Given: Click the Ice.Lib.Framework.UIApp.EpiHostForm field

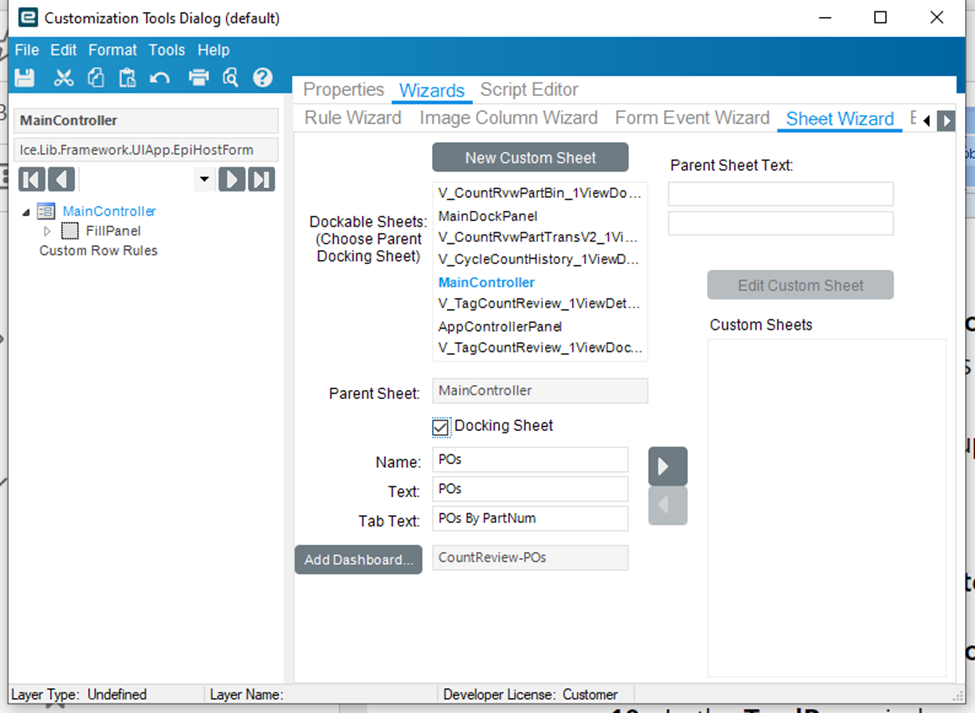Looking at the screenshot, I should 146,150.
